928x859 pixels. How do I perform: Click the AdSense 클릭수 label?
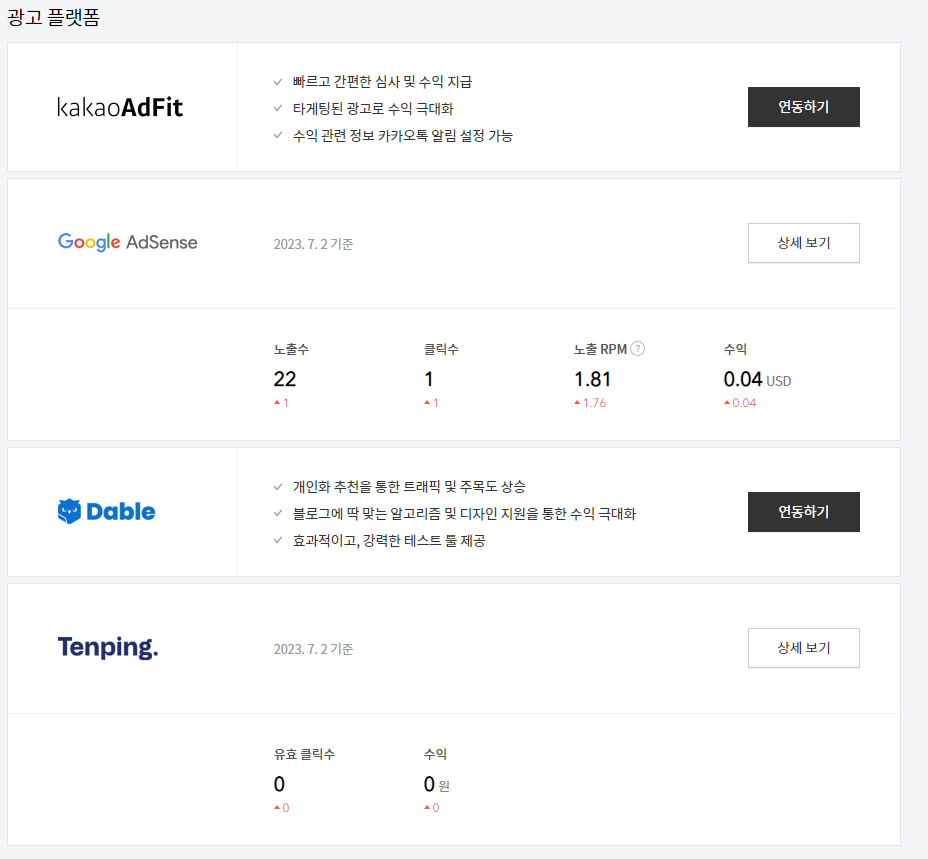[x=441, y=349]
